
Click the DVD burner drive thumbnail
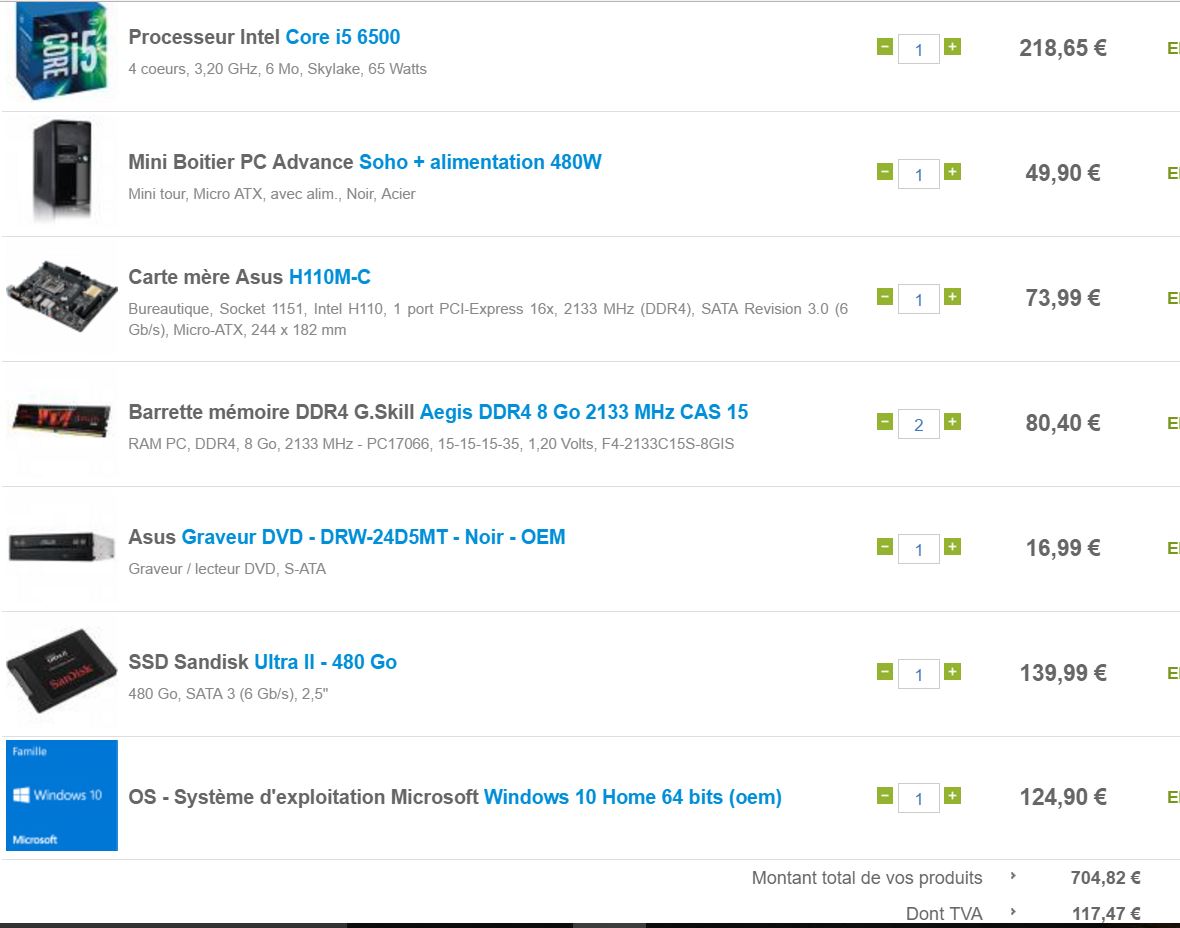[62, 546]
